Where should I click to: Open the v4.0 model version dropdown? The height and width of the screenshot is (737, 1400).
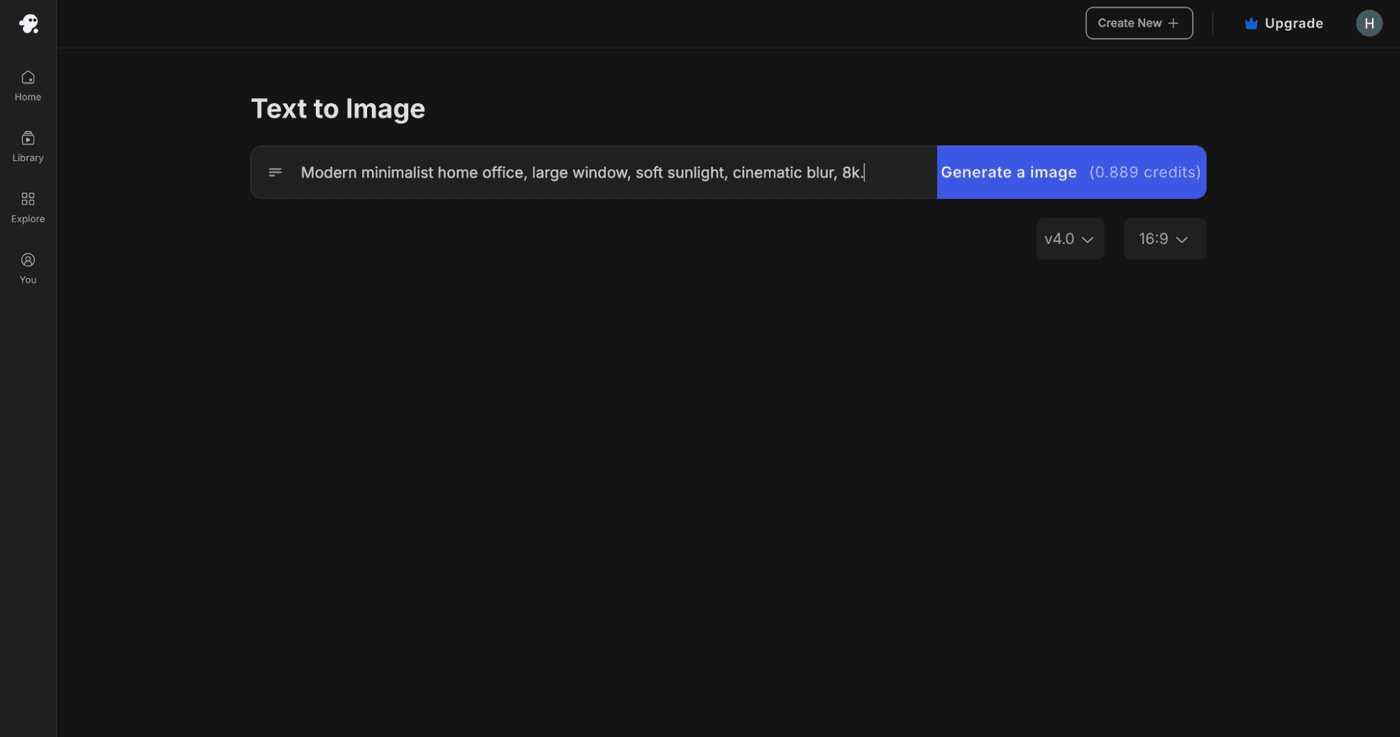(1069, 239)
